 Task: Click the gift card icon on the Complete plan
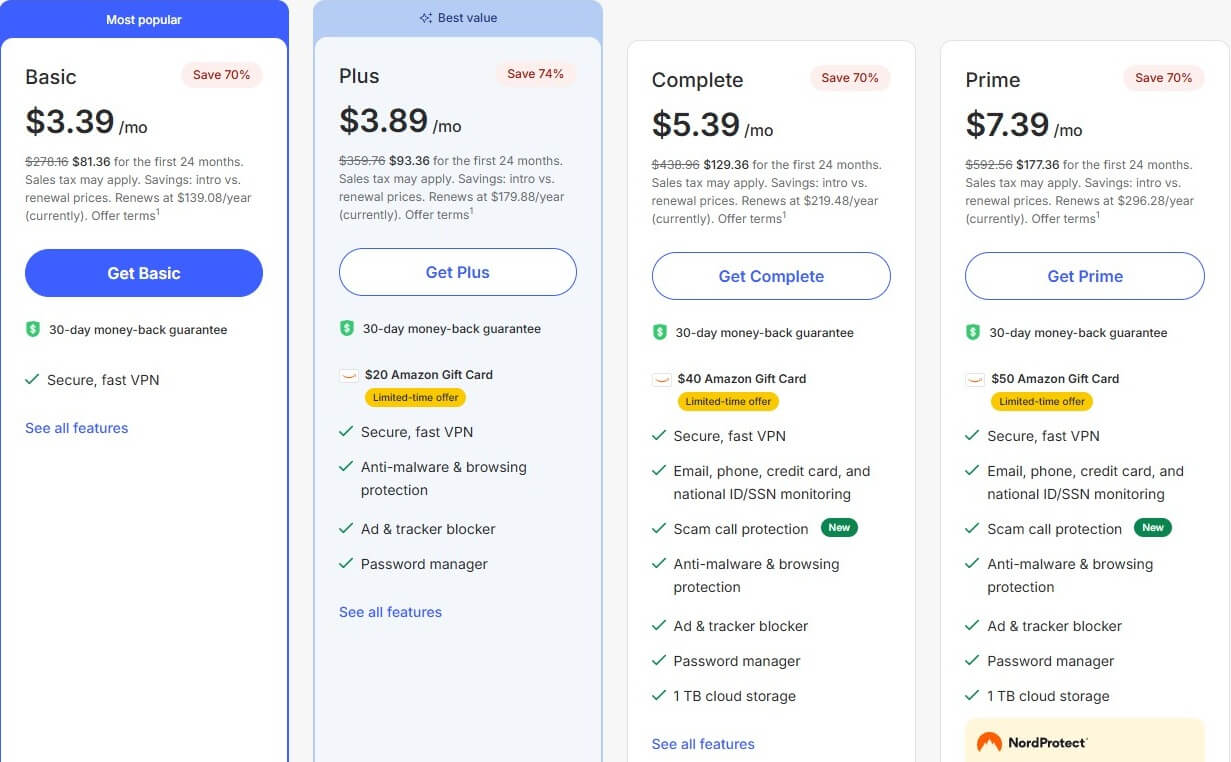[x=662, y=378]
